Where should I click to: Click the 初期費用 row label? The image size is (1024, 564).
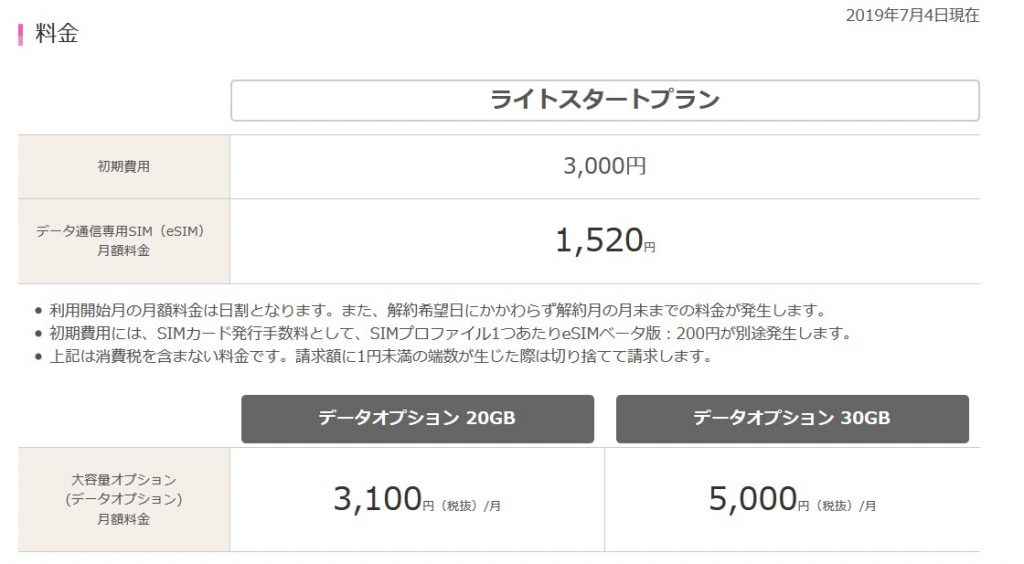tap(123, 167)
